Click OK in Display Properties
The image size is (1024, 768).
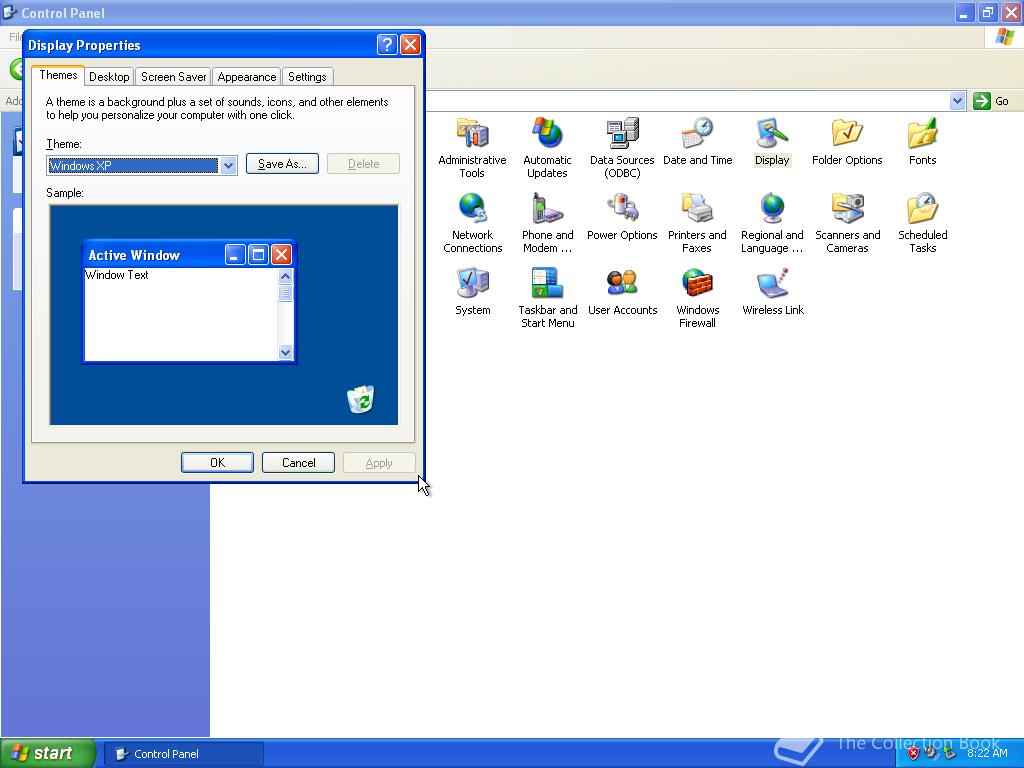point(217,462)
